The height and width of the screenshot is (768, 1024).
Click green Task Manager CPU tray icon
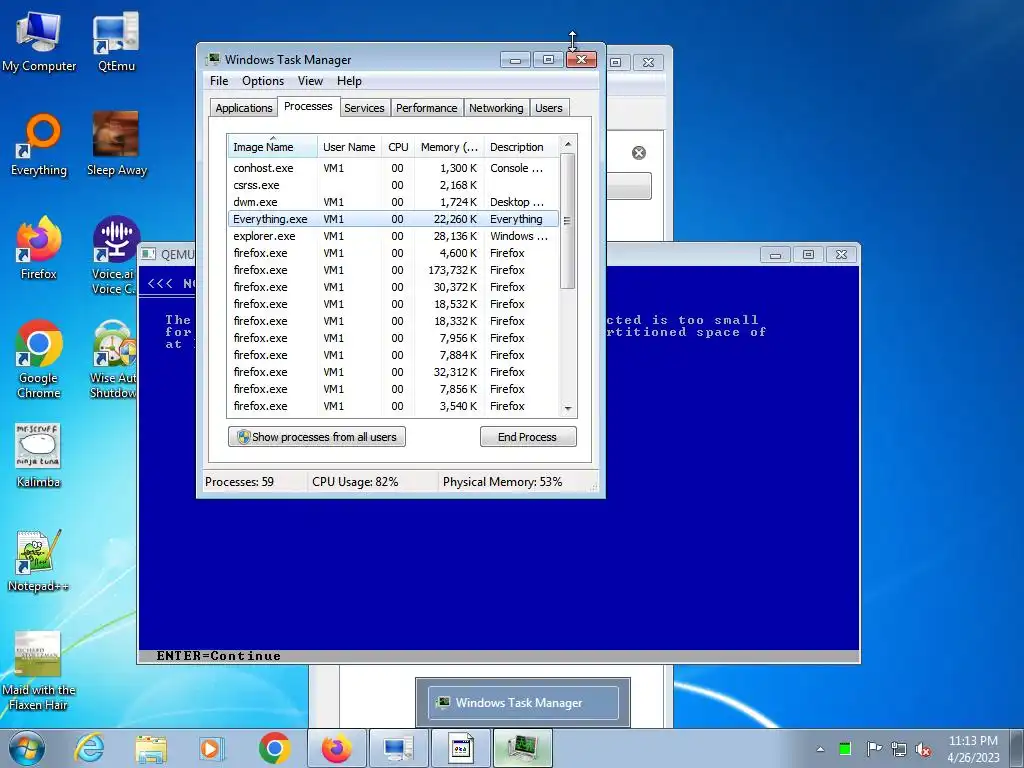(845, 749)
